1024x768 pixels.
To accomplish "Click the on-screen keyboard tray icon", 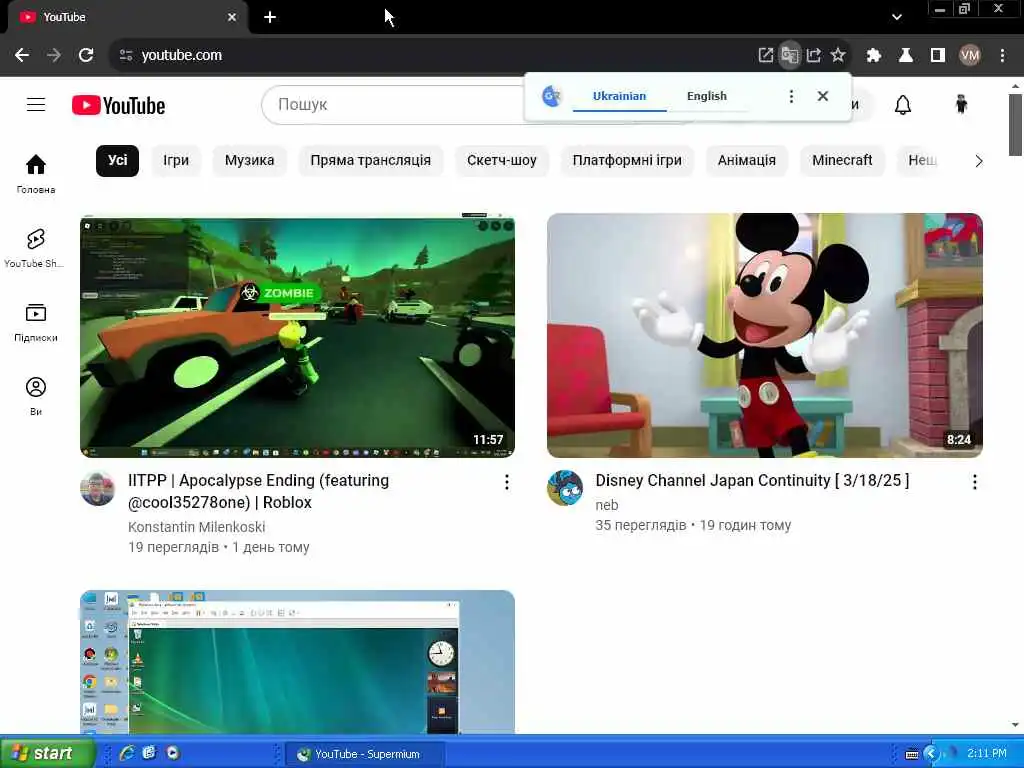I will click(912, 754).
